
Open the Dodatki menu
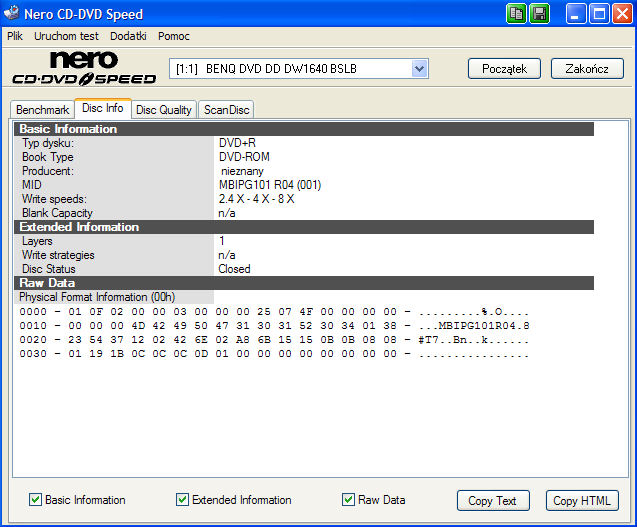click(x=128, y=36)
